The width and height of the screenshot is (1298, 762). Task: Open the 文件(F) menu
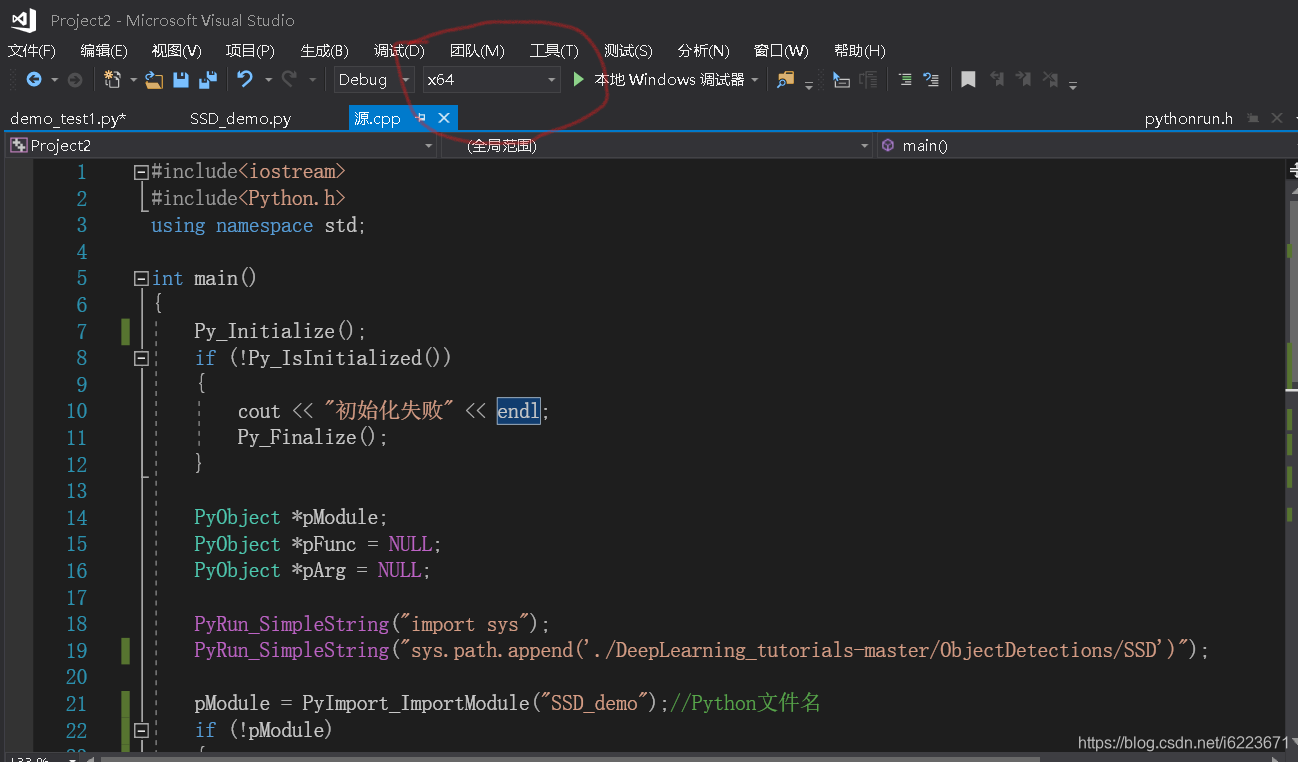tap(32, 51)
